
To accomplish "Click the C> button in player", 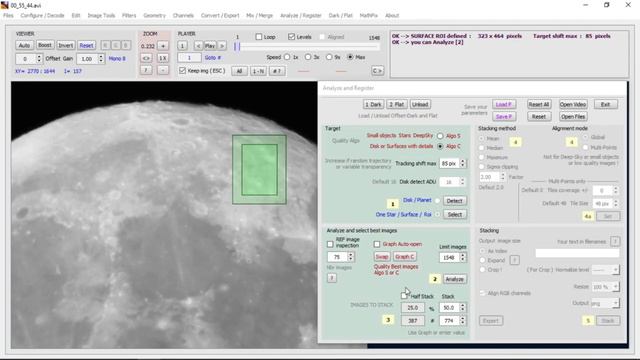I will point(378,71).
